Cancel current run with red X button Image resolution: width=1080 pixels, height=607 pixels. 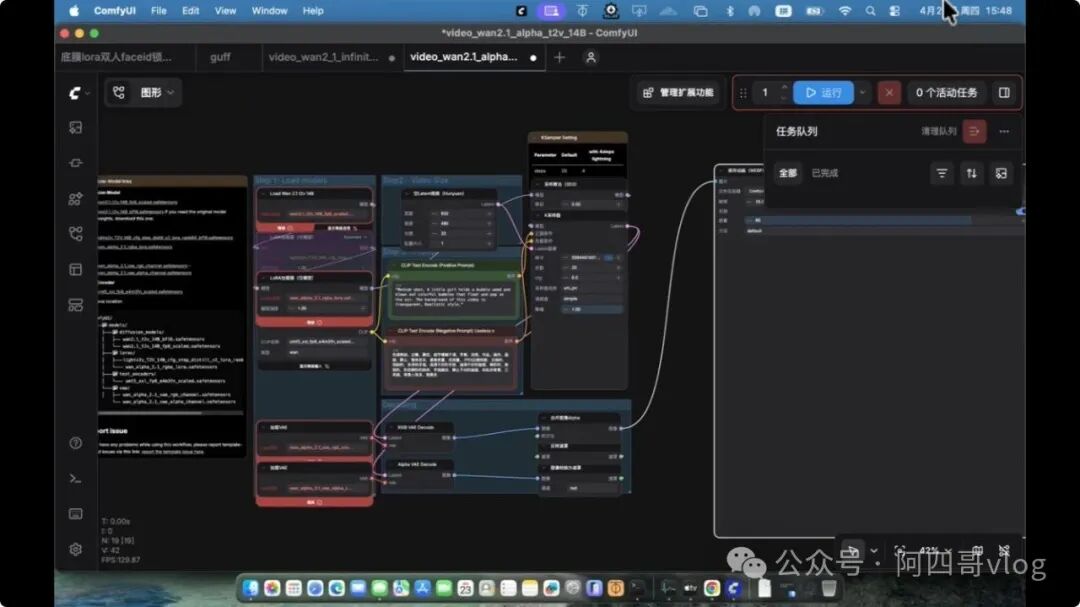[889, 92]
